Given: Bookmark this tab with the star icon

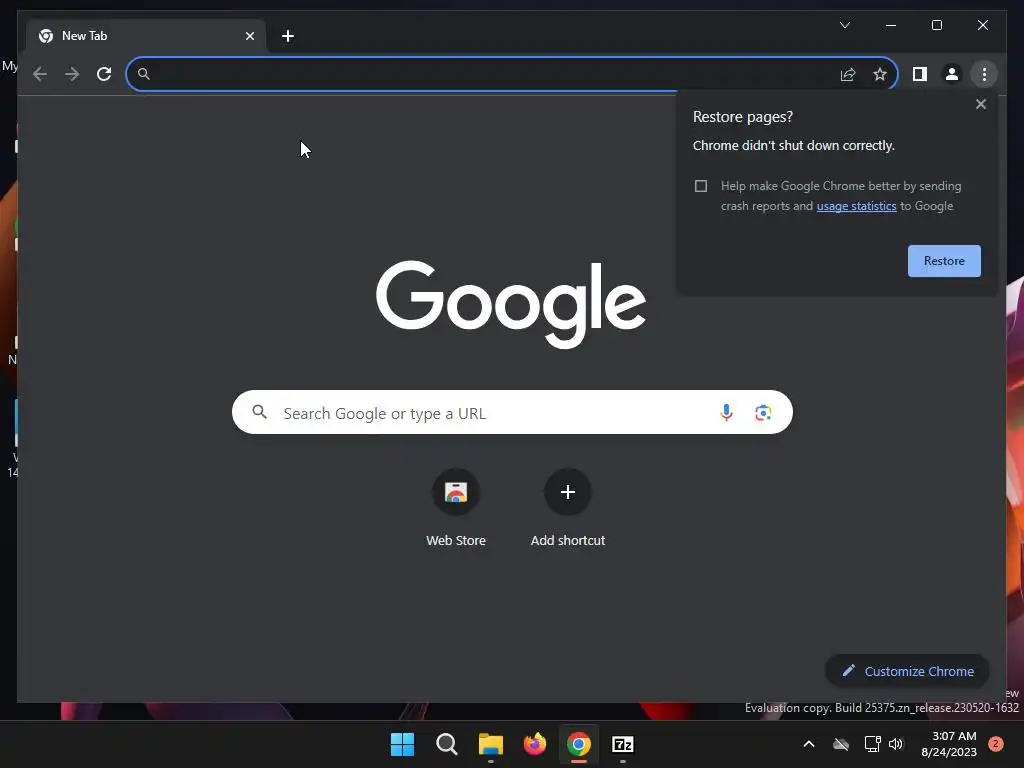Looking at the screenshot, I should (x=880, y=74).
